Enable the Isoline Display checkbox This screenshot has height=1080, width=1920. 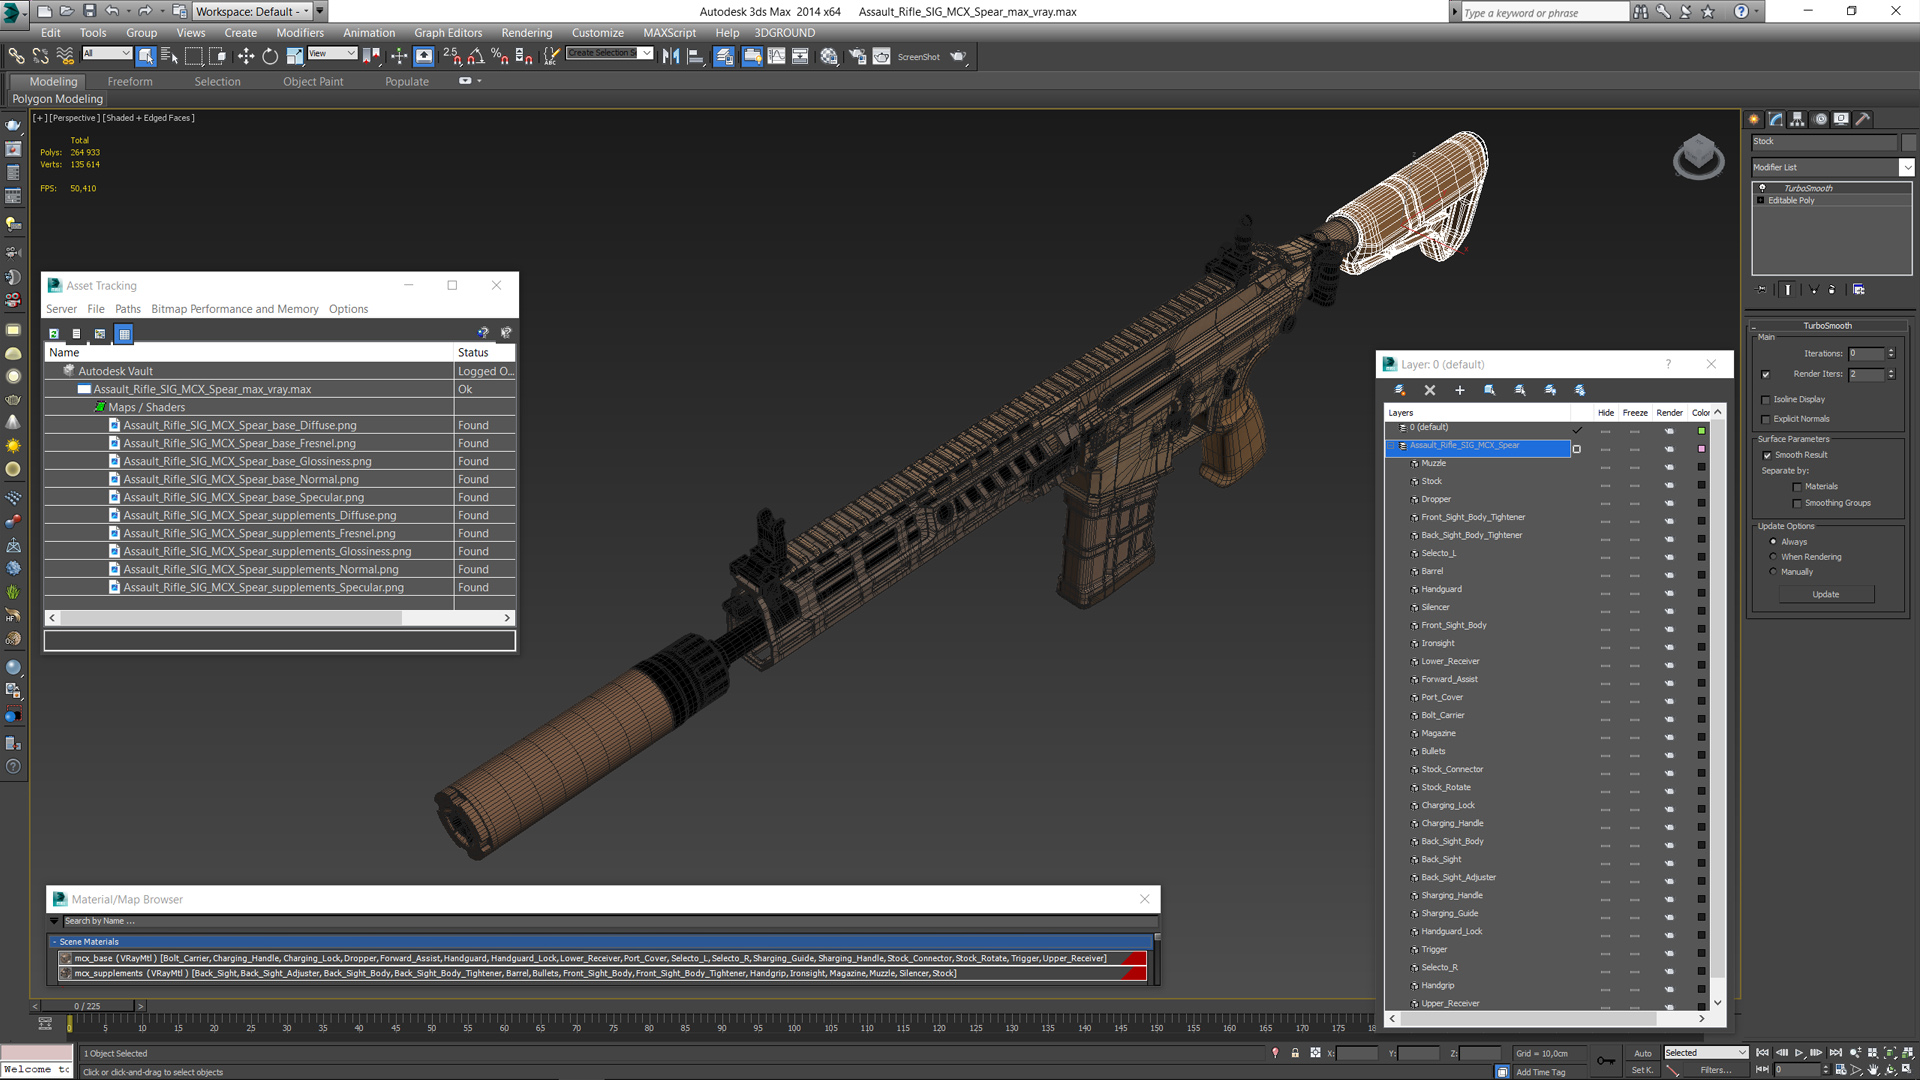pos(1766,400)
